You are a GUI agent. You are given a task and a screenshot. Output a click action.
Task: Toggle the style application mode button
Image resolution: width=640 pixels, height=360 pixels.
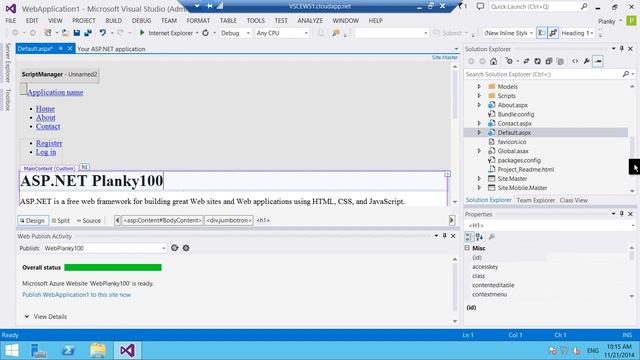pyautogui.click(x=541, y=33)
